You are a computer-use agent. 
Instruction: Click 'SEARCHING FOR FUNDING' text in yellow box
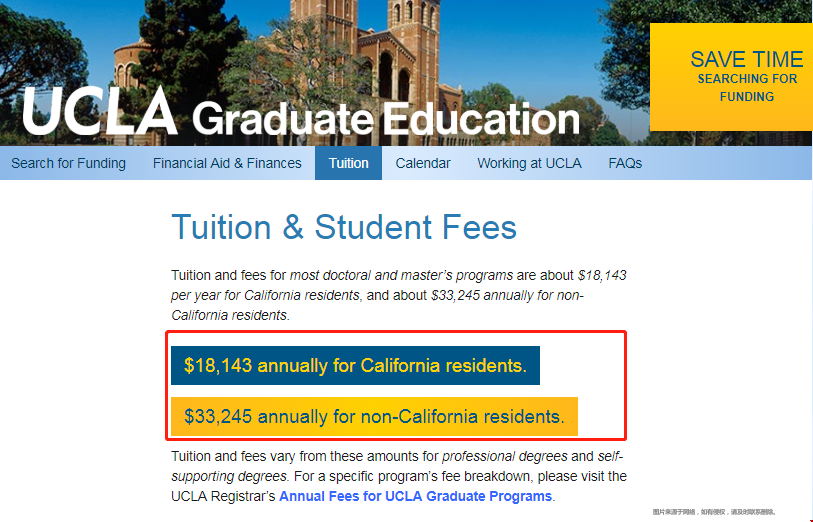[x=747, y=88]
